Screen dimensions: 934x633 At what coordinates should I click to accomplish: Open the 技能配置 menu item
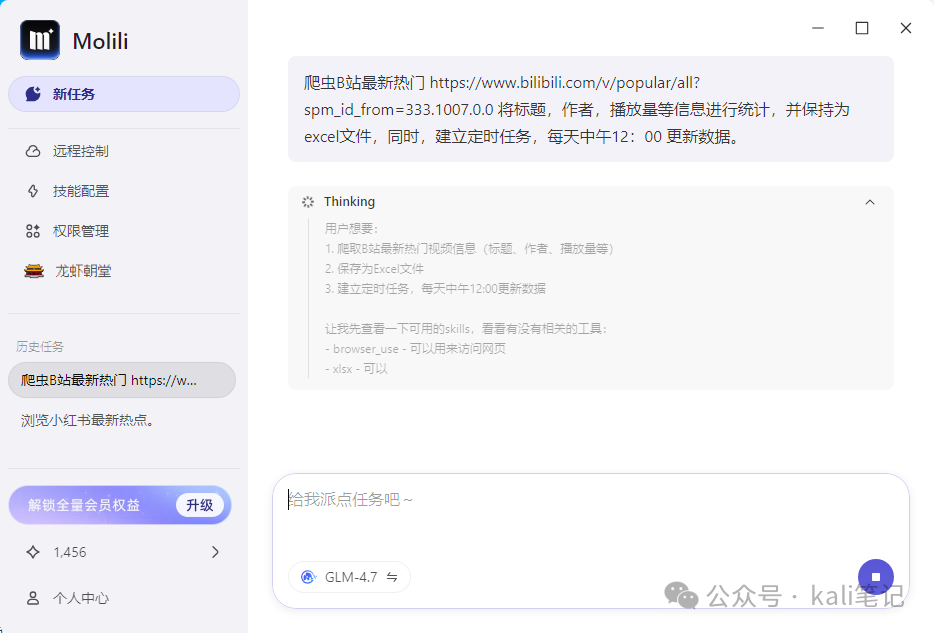pos(124,191)
